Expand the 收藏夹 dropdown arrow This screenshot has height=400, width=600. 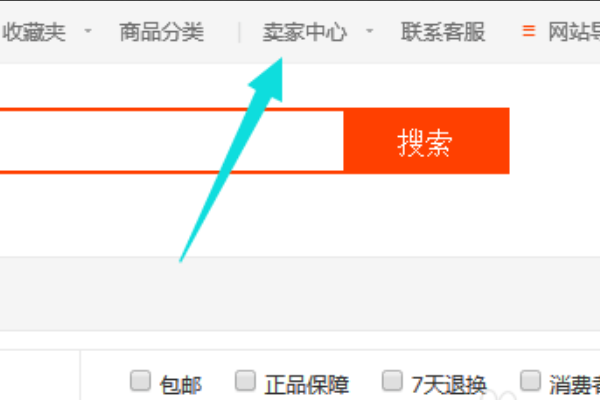88,31
